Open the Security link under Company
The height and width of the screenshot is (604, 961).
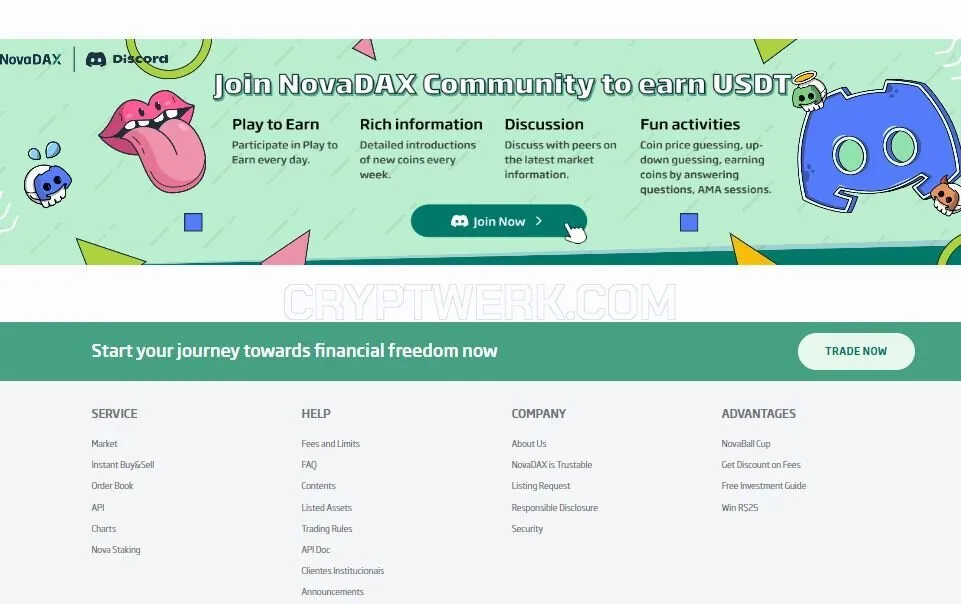pyautogui.click(x=527, y=529)
